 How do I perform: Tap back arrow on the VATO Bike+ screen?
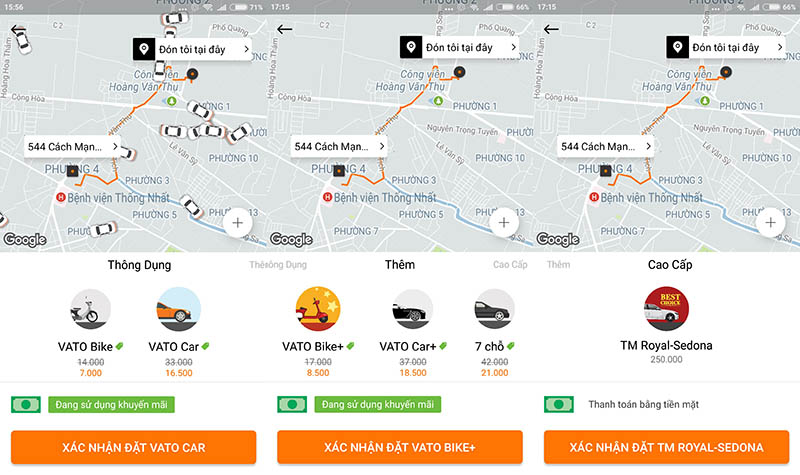[286, 28]
